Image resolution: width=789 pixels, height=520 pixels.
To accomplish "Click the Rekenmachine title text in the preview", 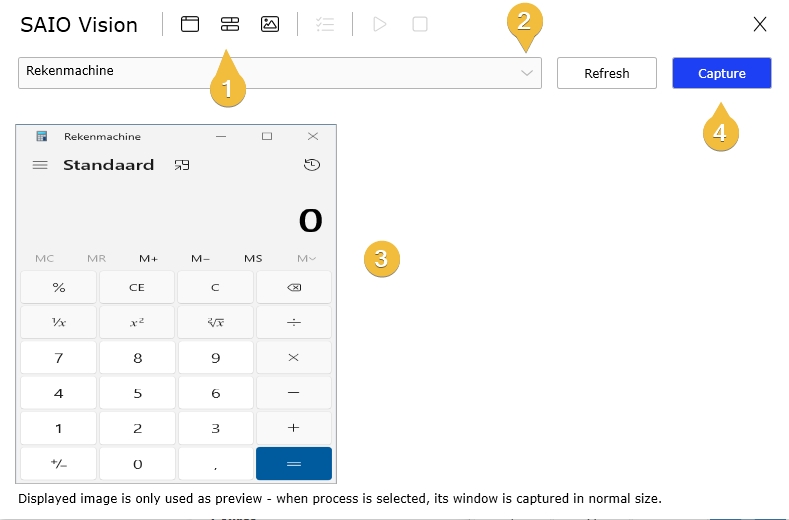I will pos(102,136).
